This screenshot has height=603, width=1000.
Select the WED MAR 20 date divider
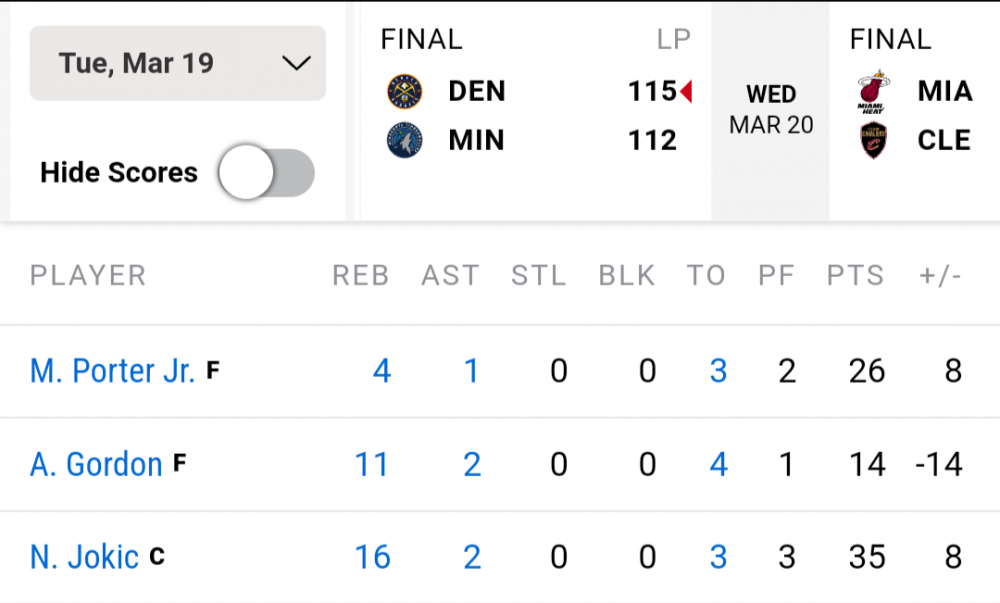[x=770, y=110]
